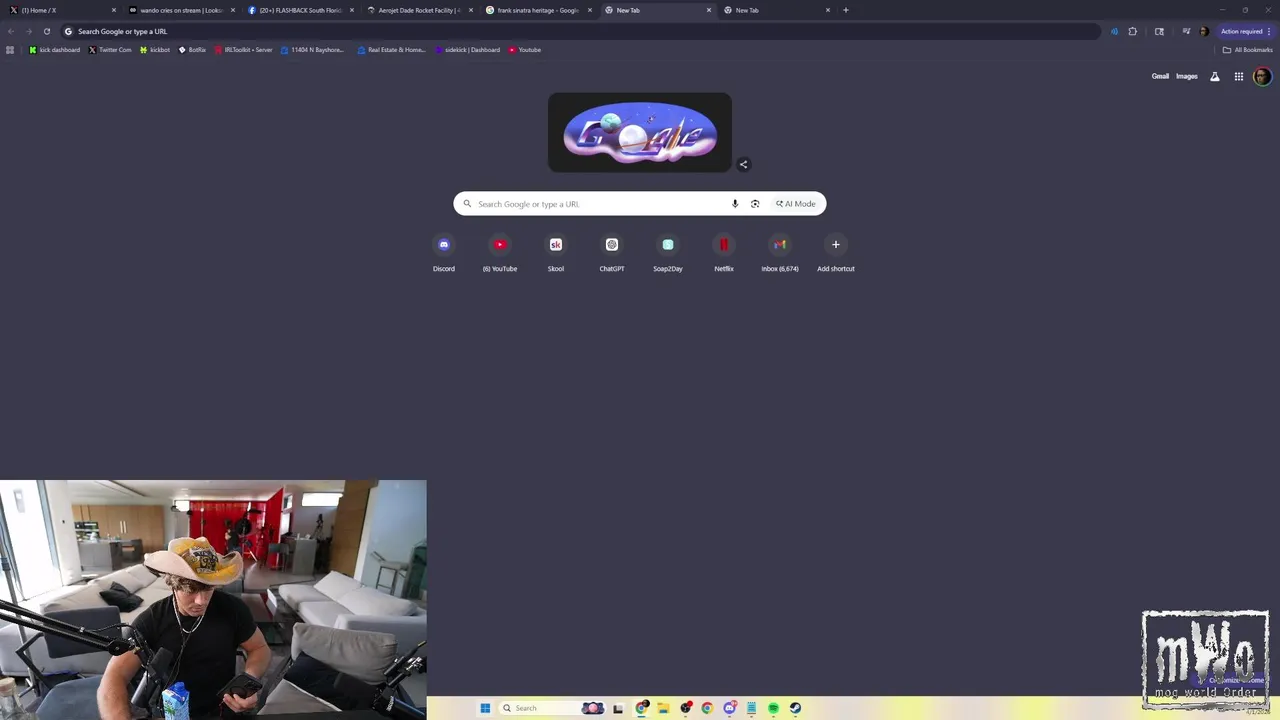Open the ChatGPT shortcut
The image size is (1280, 720).
(612, 252)
